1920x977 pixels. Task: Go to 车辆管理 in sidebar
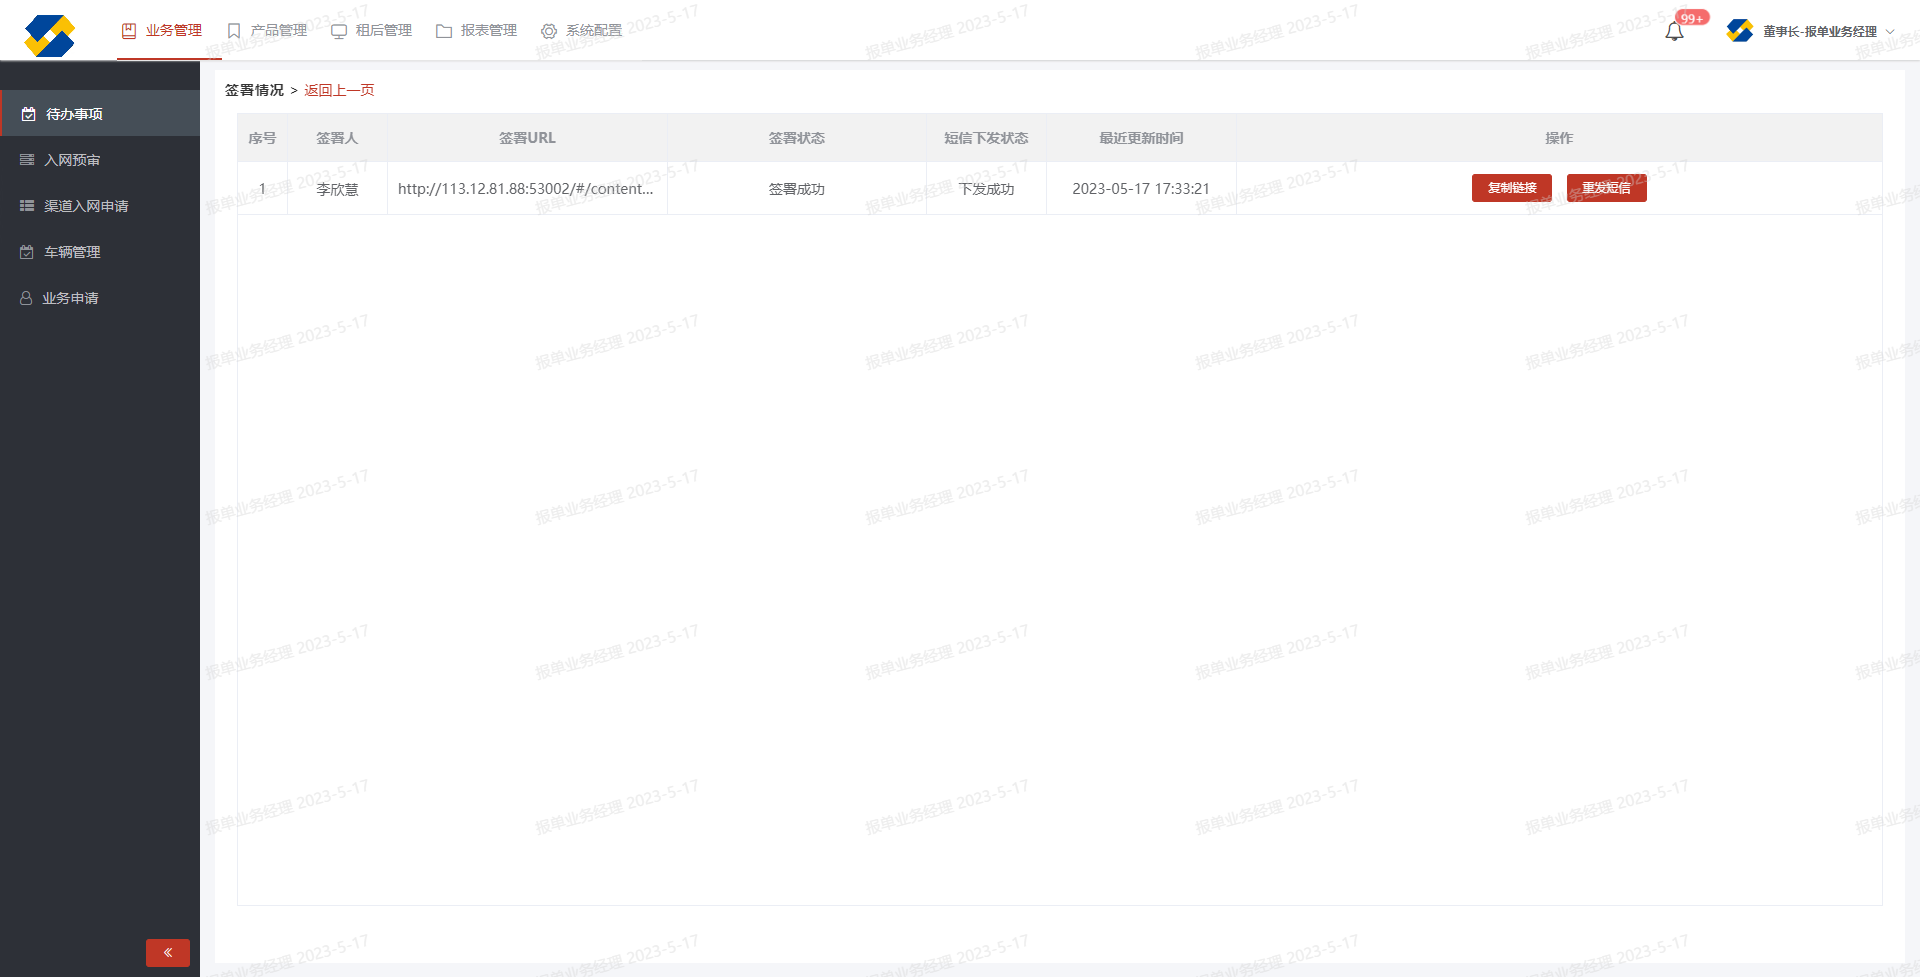coord(72,252)
